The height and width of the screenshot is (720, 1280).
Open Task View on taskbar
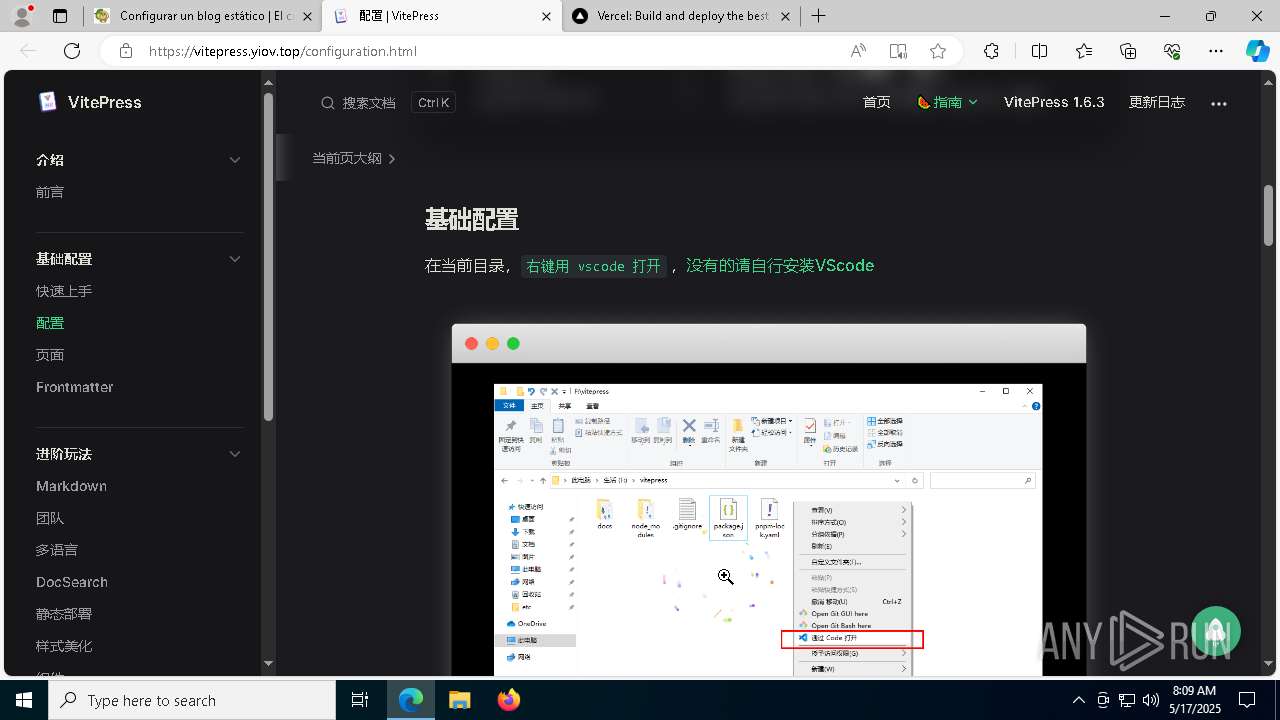click(x=360, y=700)
